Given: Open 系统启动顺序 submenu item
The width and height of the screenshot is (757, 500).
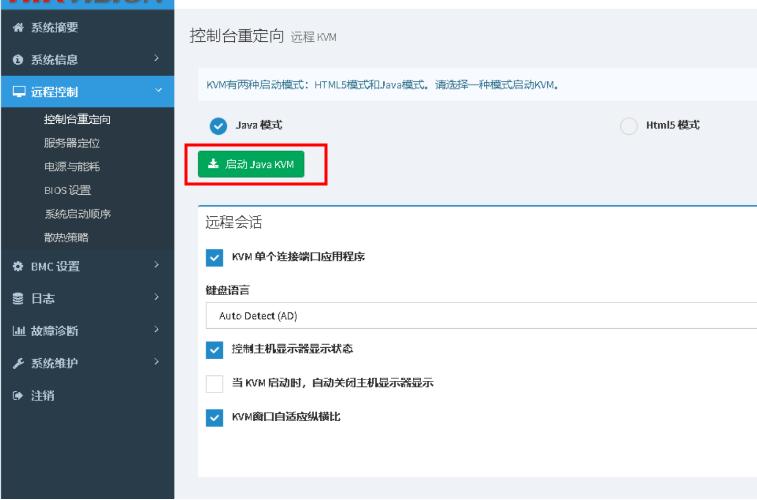Looking at the screenshot, I should coord(77,214).
